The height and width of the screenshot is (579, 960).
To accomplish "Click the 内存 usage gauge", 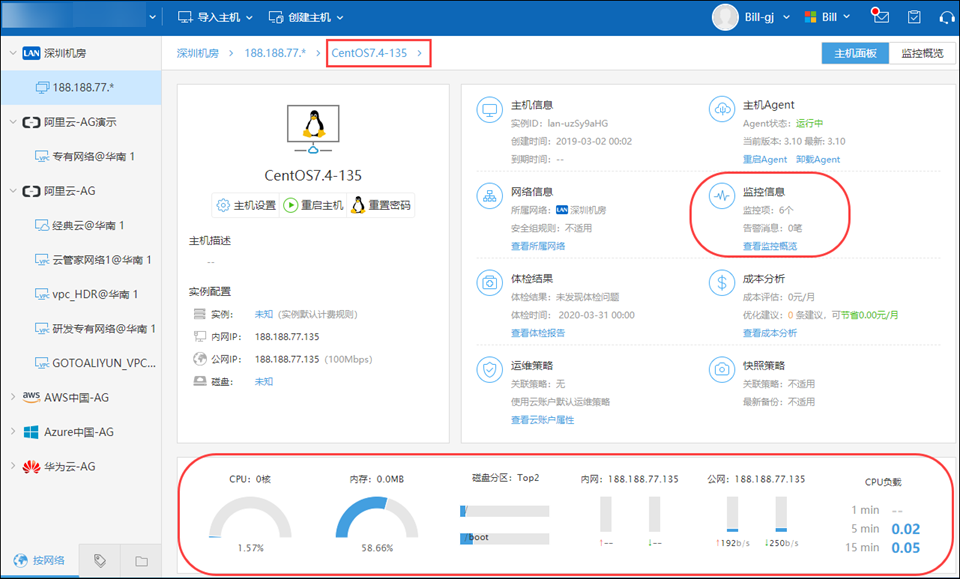I will [x=377, y=520].
